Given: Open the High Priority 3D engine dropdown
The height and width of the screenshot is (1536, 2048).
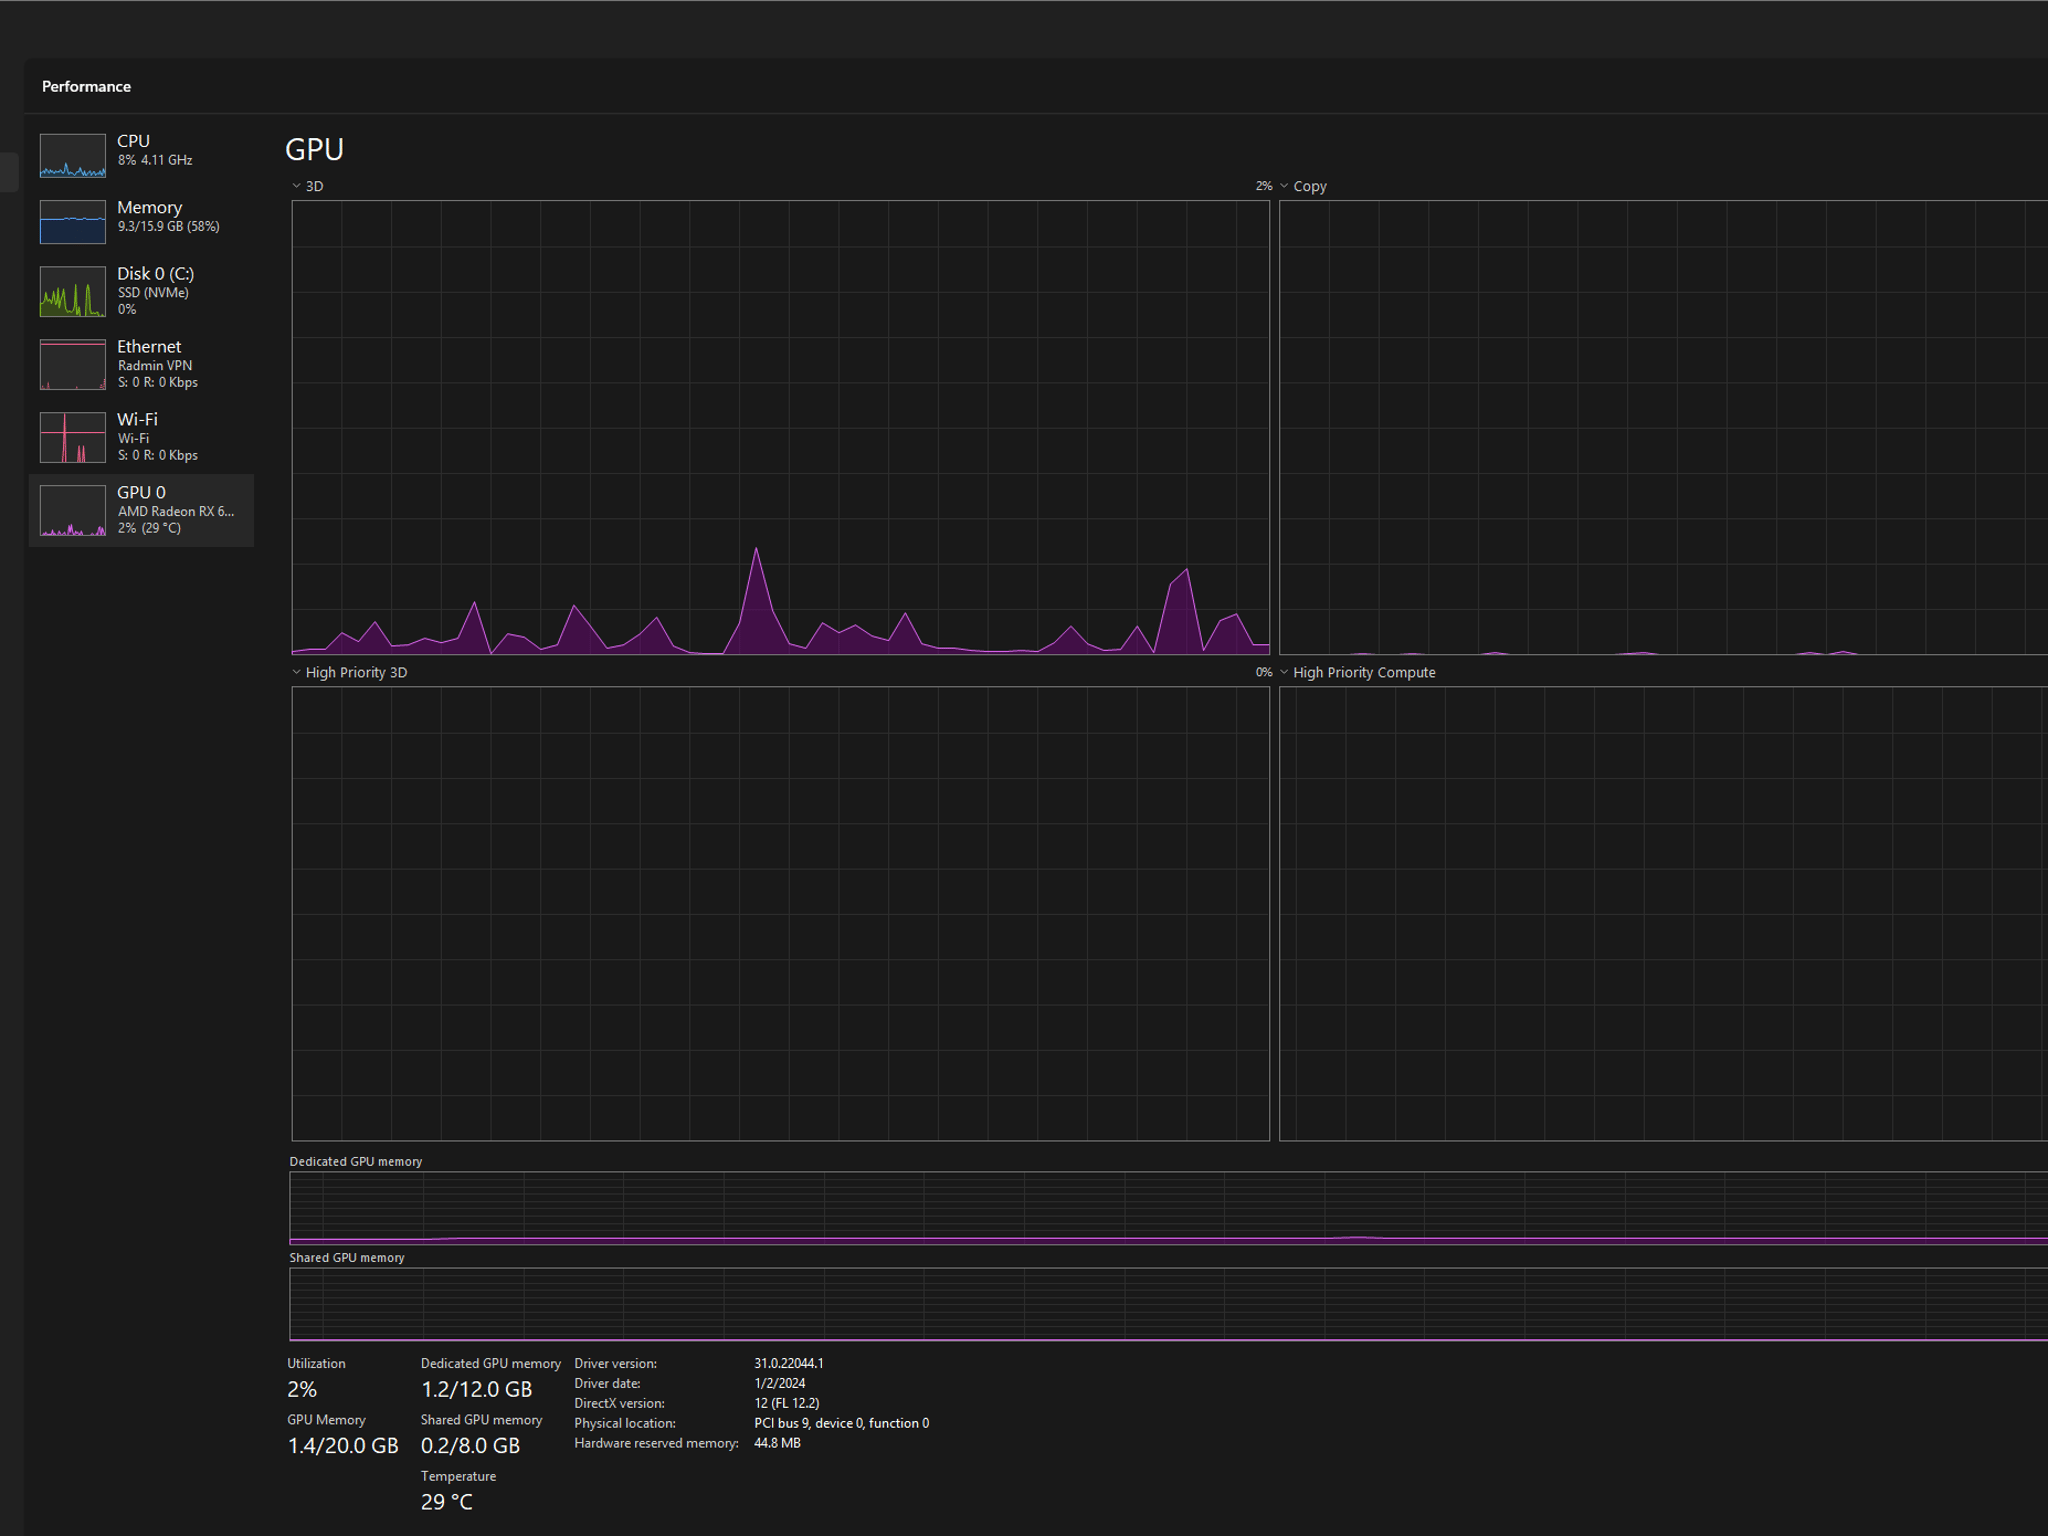Looking at the screenshot, I should 350,672.
